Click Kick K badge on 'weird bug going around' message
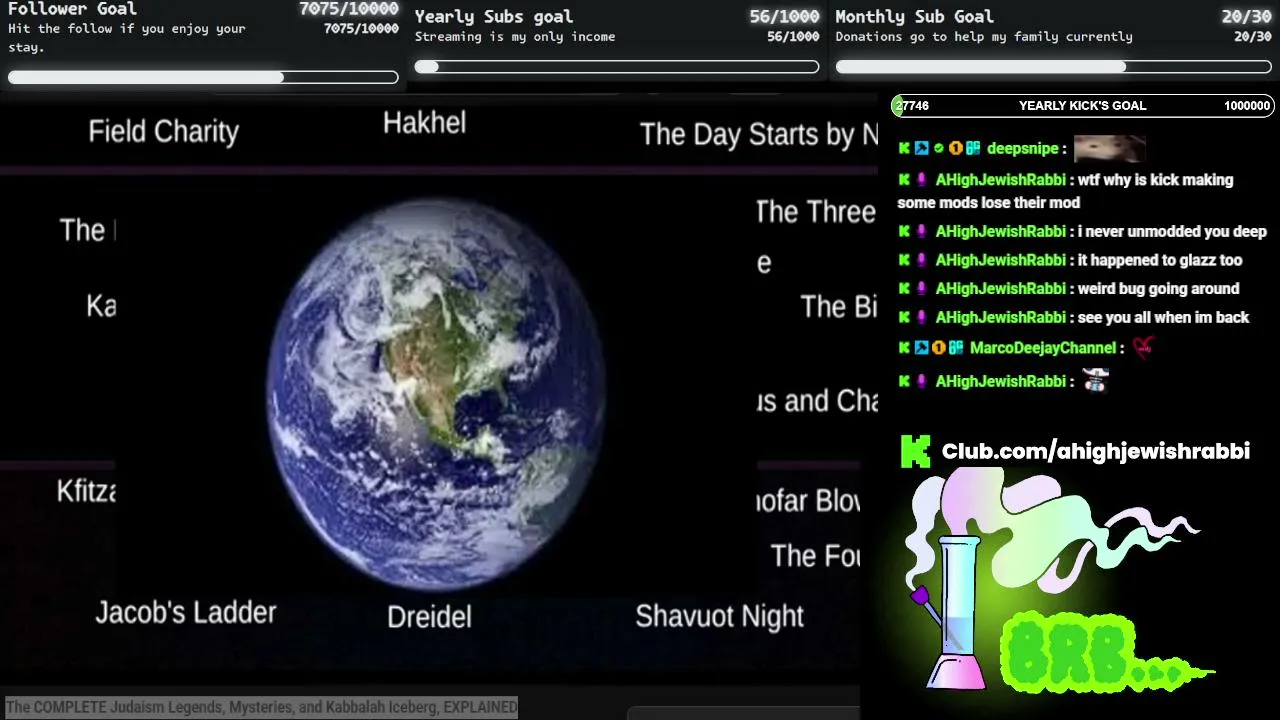Viewport: 1280px width, 720px height. [904, 288]
